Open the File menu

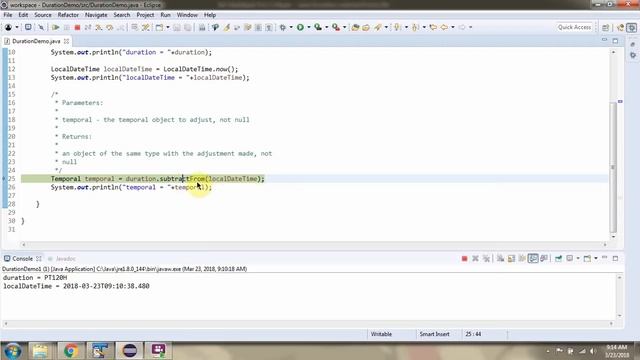tap(8, 15)
